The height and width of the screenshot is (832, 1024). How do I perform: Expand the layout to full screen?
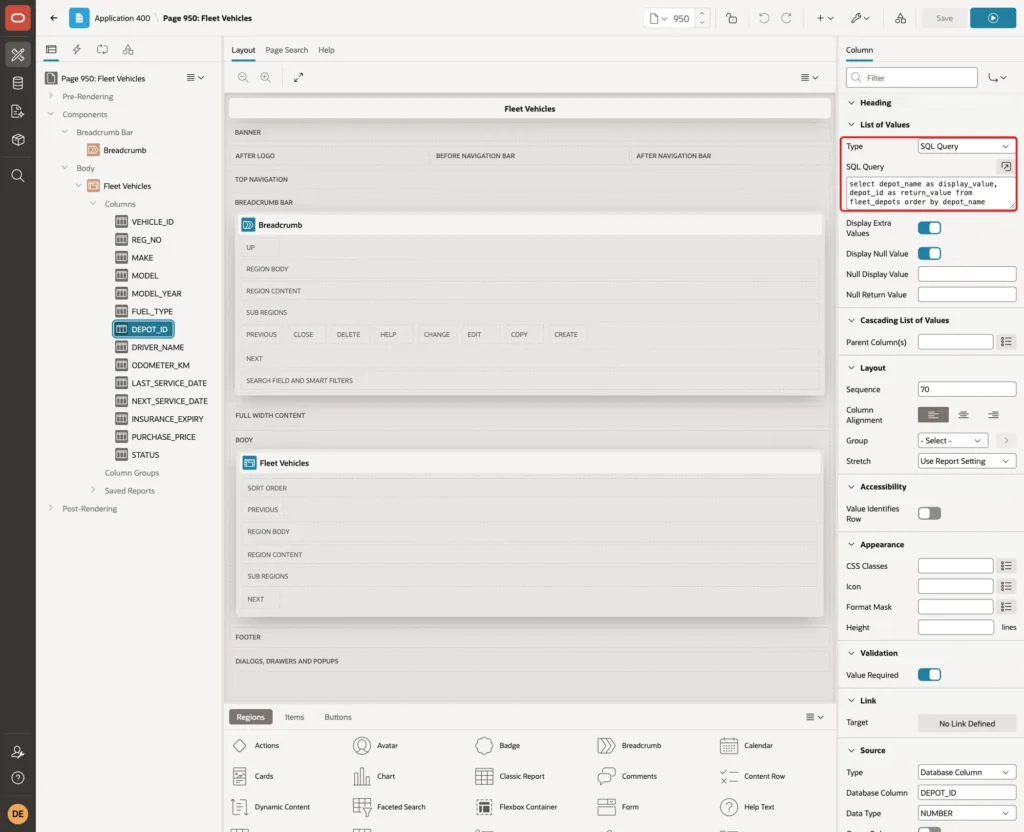click(298, 77)
